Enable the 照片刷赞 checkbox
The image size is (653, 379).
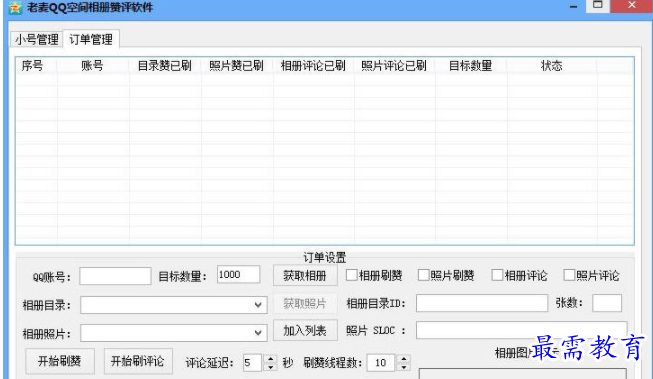(x=424, y=275)
